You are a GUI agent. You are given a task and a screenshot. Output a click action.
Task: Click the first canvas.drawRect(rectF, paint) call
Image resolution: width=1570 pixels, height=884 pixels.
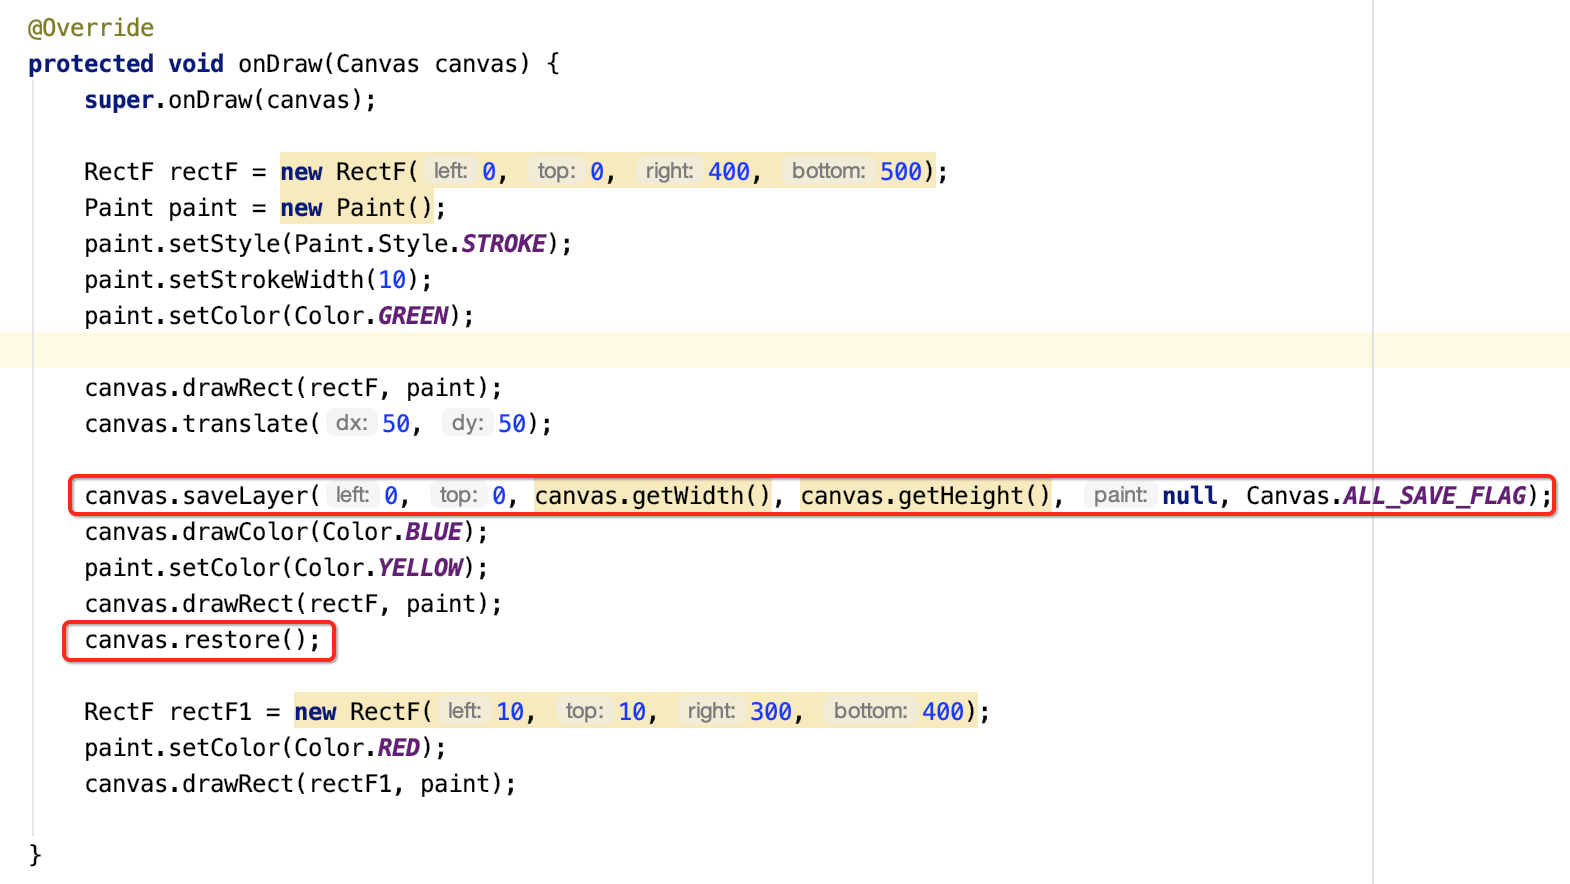(293, 388)
